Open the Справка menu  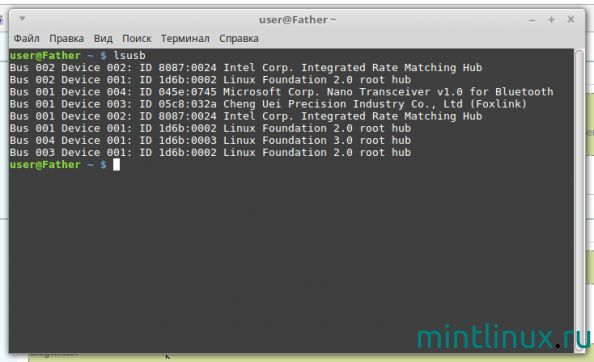(x=239, y=39)
